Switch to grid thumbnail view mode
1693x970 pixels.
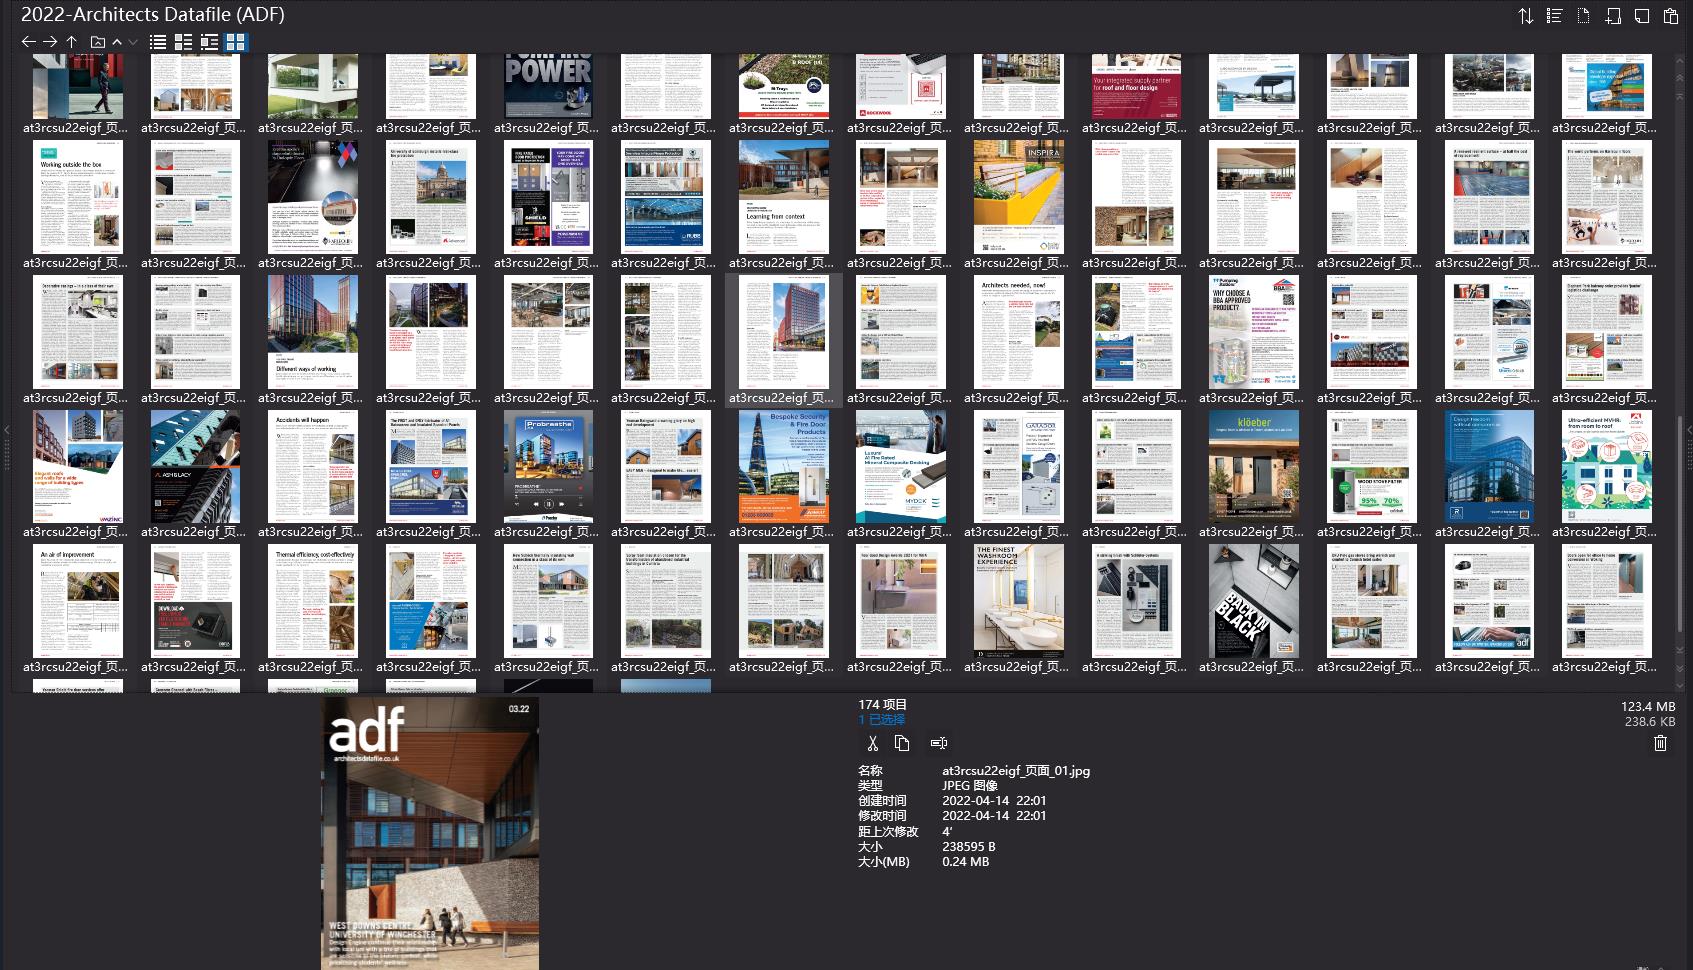[x=236, y=42]
